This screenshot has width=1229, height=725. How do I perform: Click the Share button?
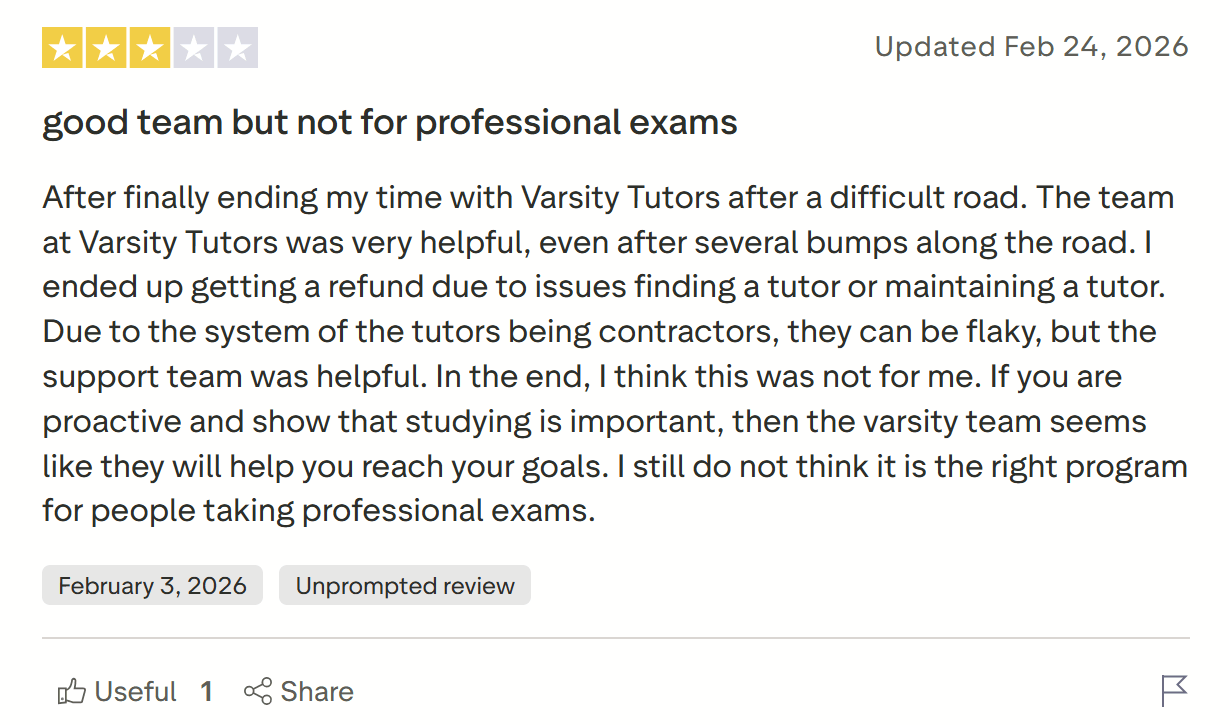tap(298, 691)
